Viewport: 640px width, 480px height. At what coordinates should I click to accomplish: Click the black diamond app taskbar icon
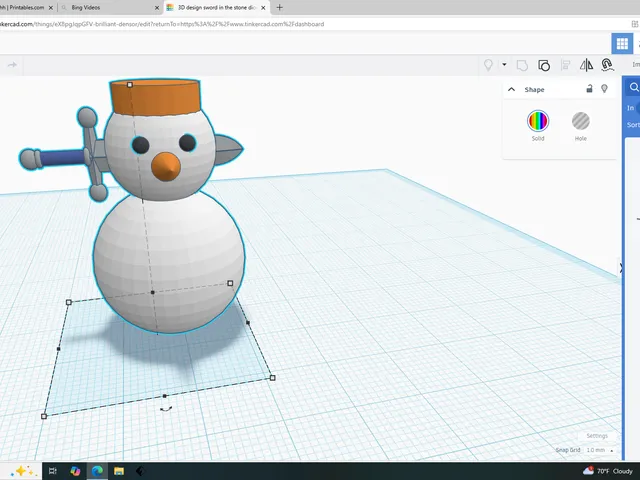(140, 471)
